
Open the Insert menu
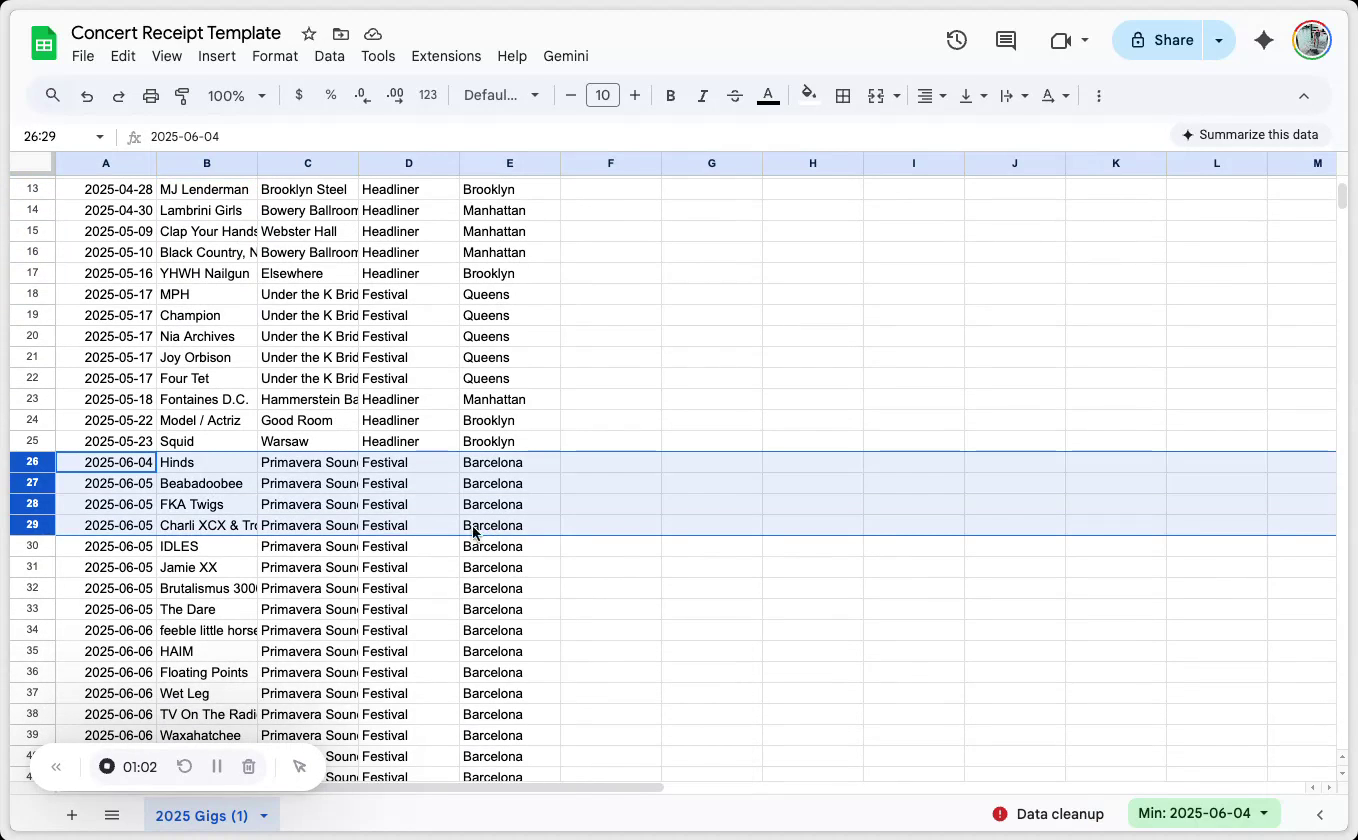click(x=217, y=56)
